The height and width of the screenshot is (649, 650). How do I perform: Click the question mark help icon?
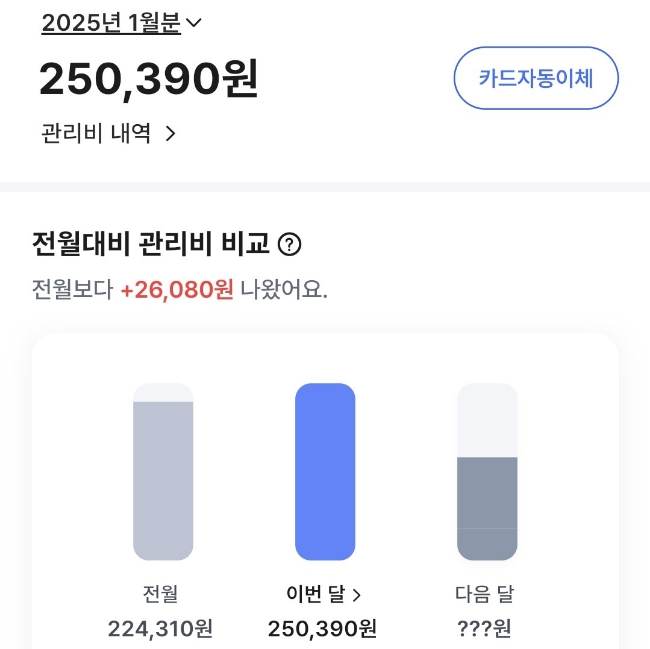289,243
